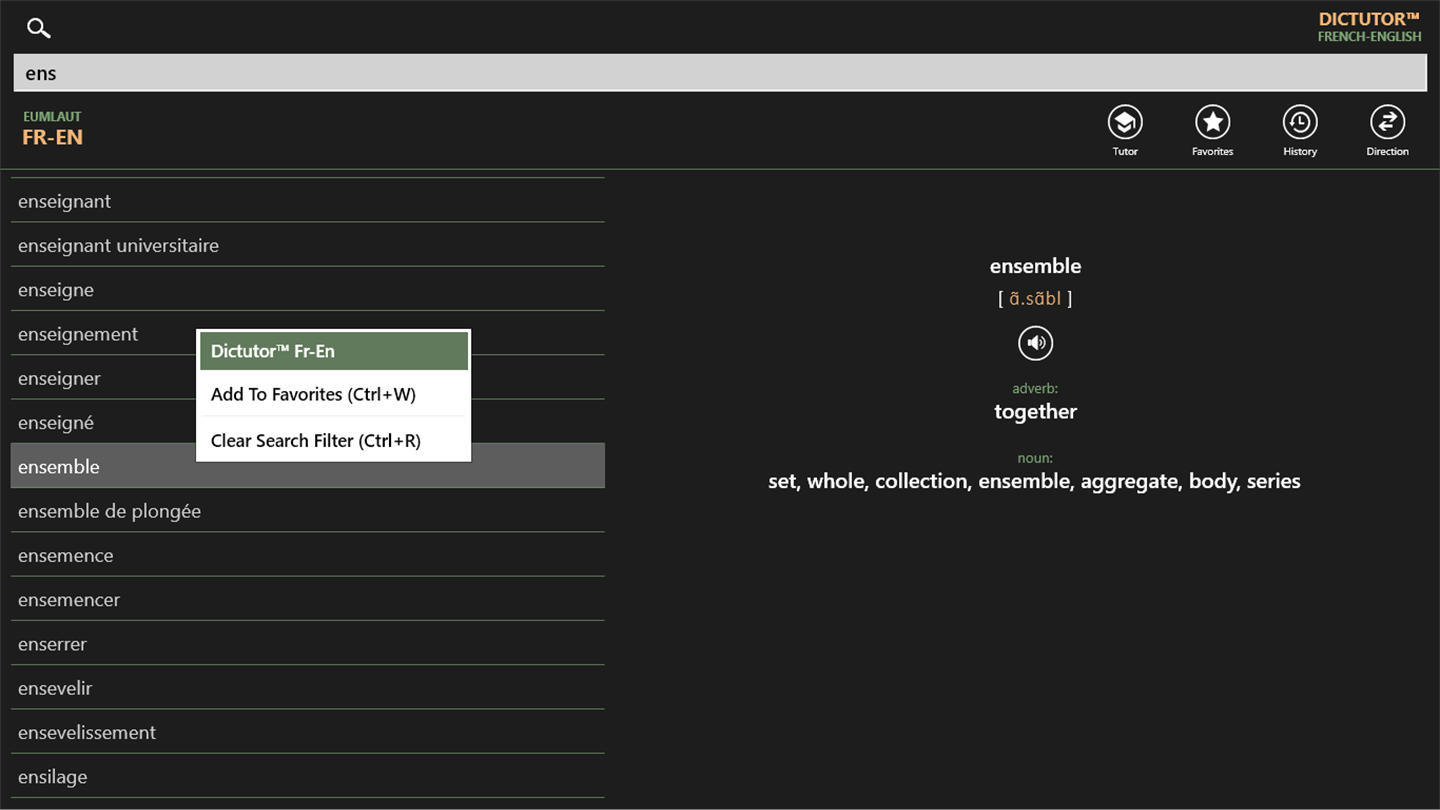The width and height of the screenshot is (1440, 810).
Task: Open the 'enseignant universitaire' entry
Action: click(x=308, y=245)
